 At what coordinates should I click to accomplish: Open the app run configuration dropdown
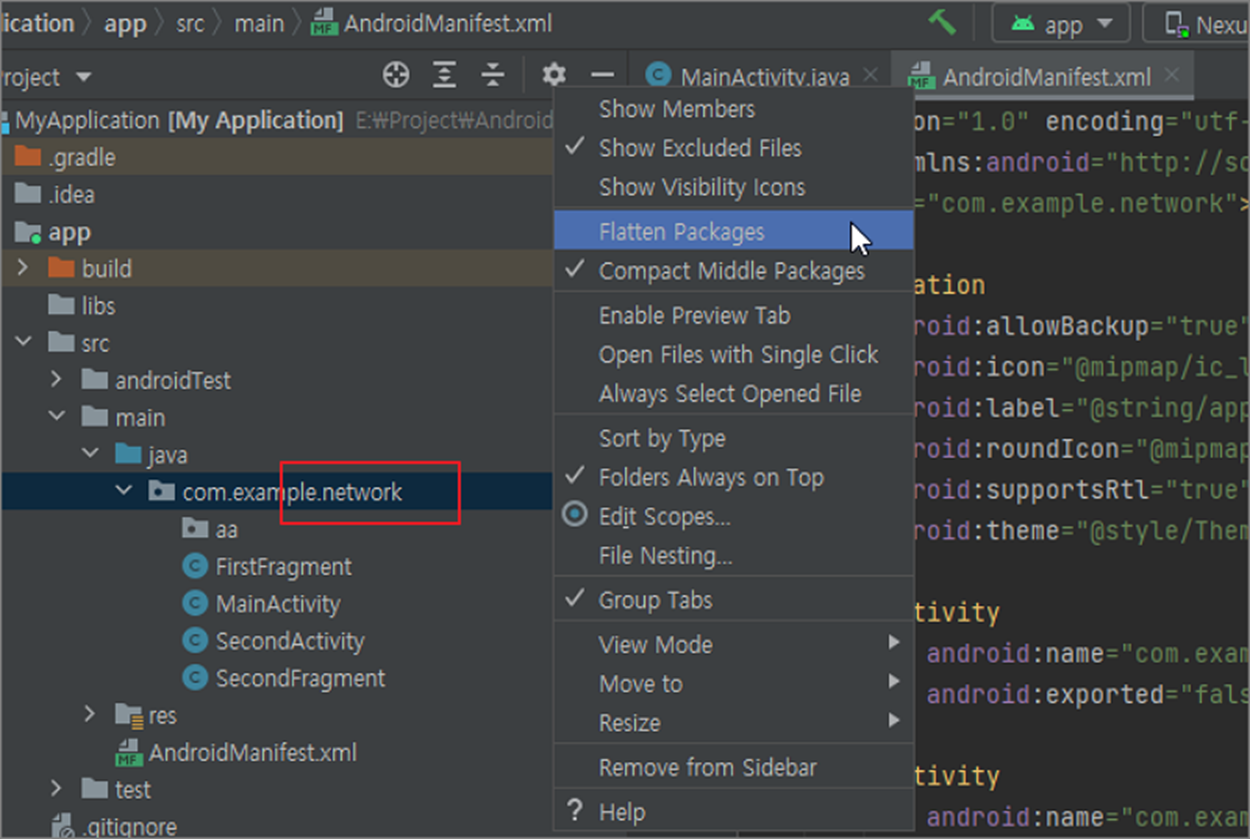click(1061, 23)
